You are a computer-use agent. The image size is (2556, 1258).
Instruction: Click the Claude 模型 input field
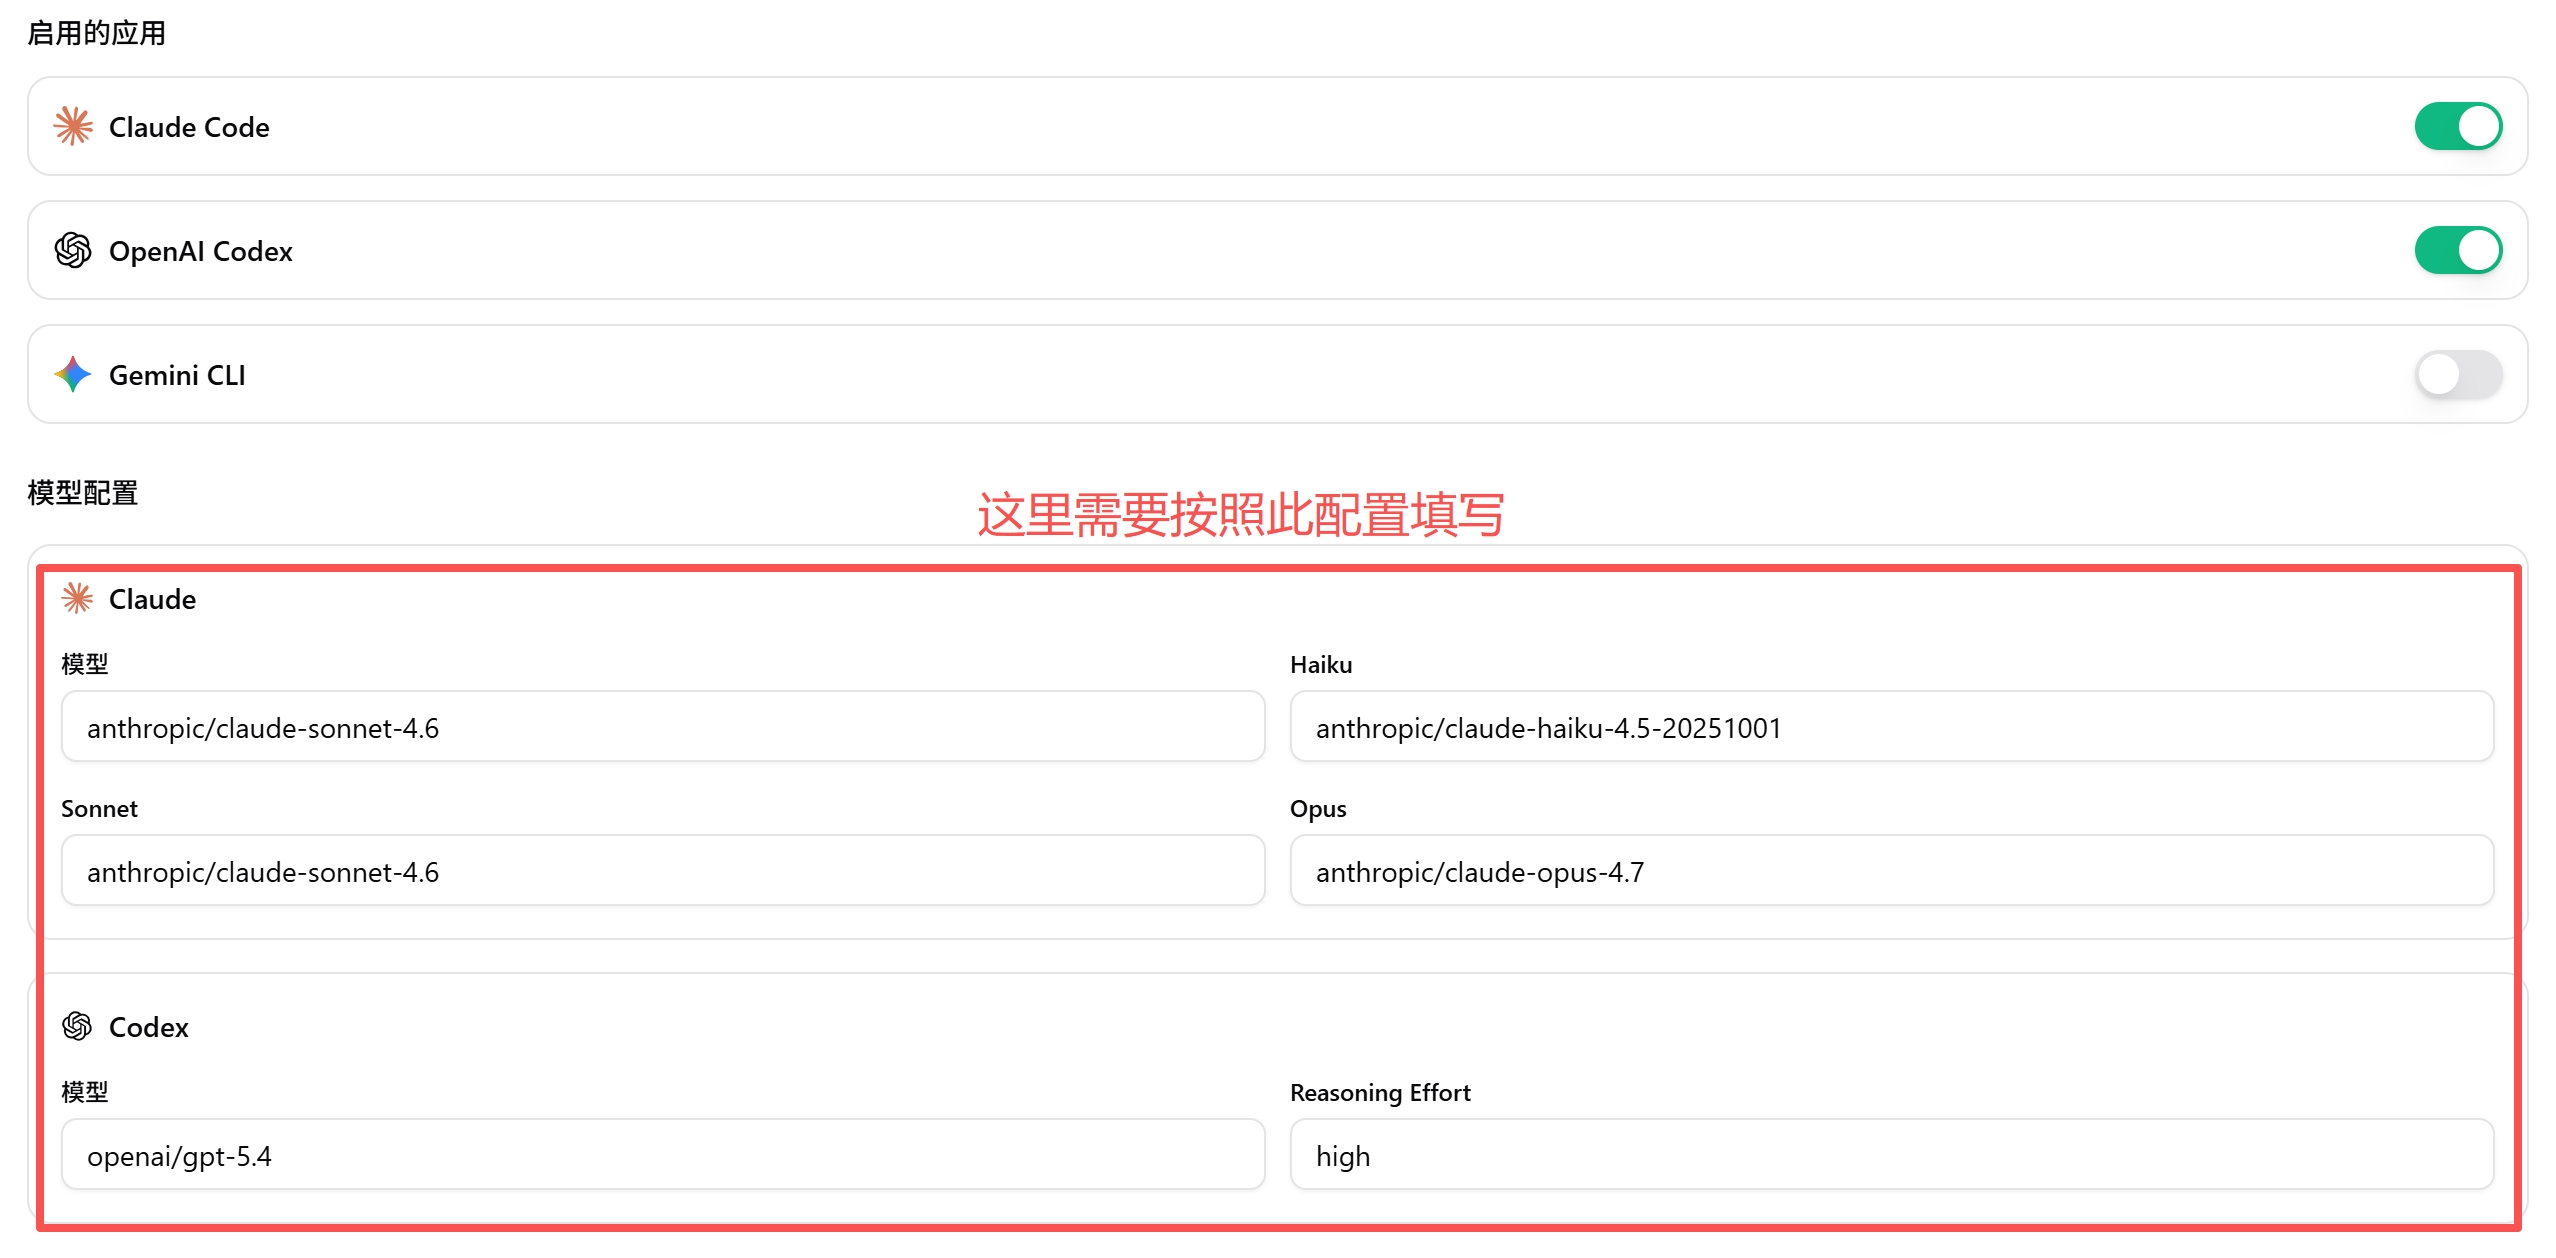tap(663, 727)
